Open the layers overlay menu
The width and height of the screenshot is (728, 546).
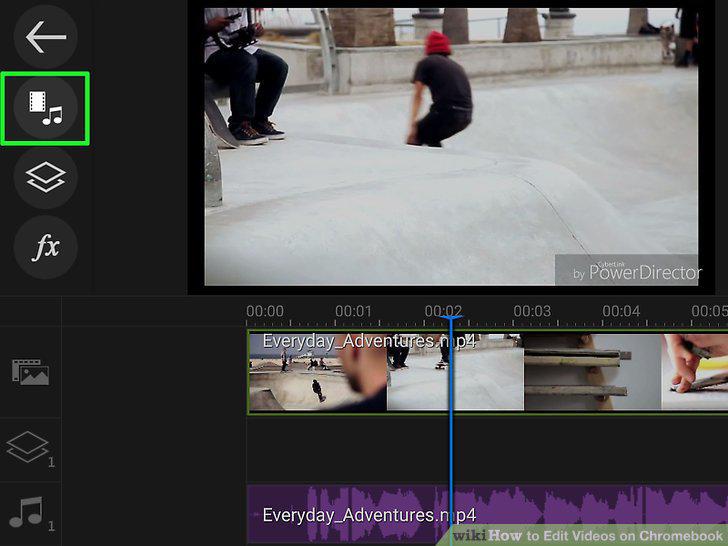46,177
